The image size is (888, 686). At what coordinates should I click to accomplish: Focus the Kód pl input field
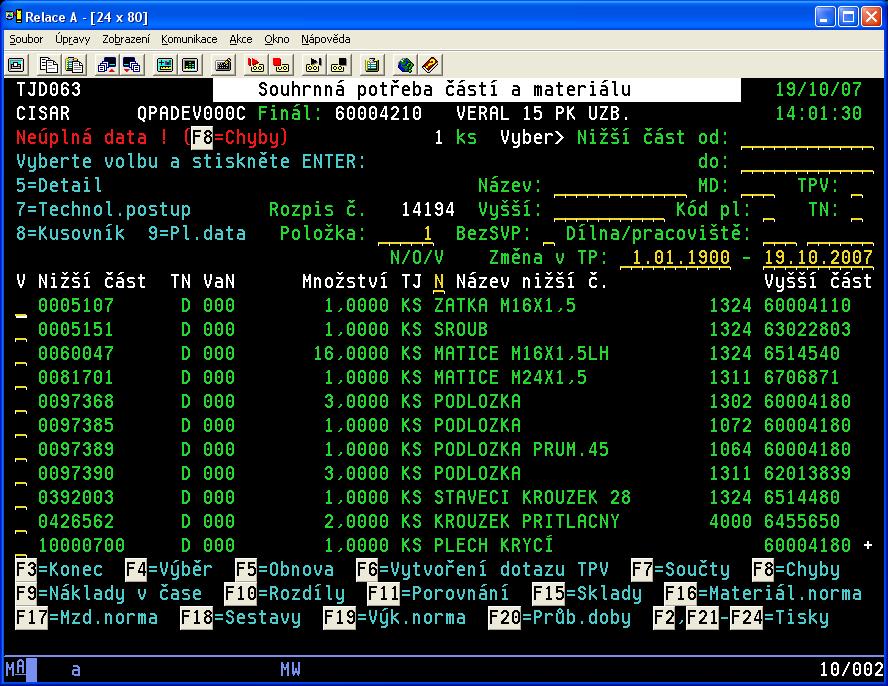click(769, 210)
